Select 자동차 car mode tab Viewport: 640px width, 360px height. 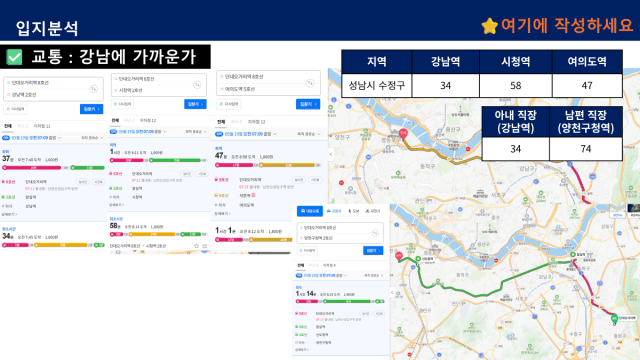click(x=334, y=211)
